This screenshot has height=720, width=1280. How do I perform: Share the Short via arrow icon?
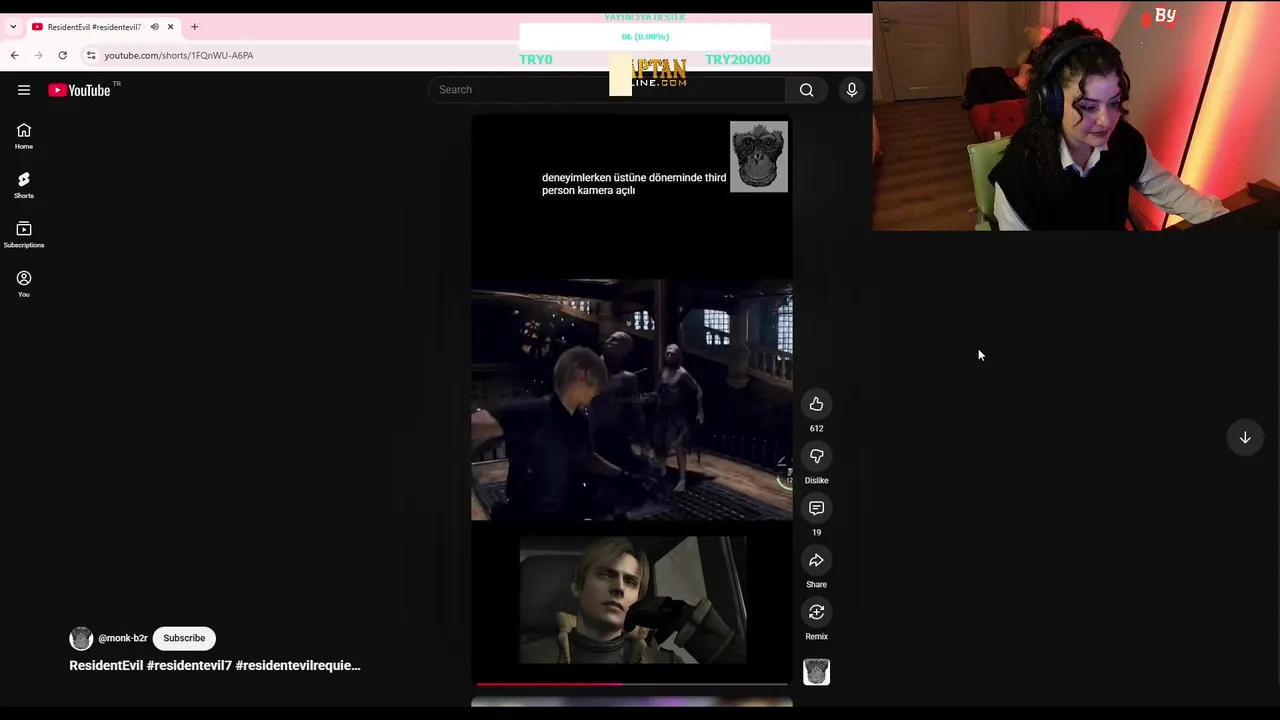pyautogui.click(x=816, y=560)
